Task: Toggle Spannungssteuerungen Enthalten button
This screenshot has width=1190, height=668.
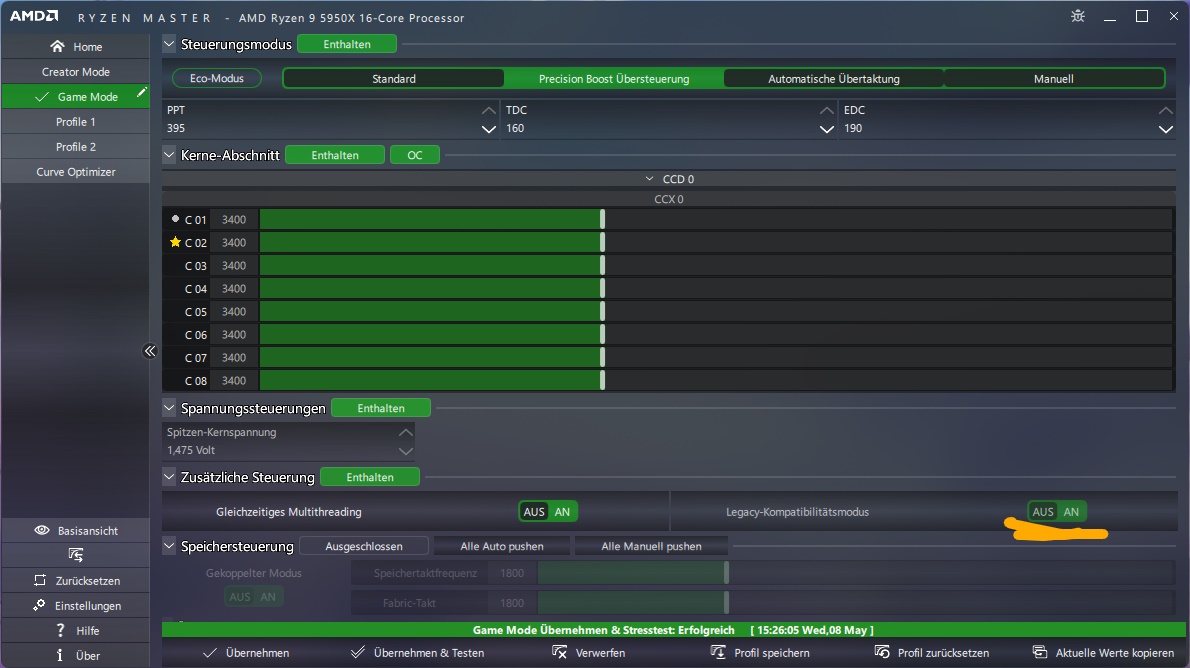Action: pyautogui.click(x=381, y=408)
